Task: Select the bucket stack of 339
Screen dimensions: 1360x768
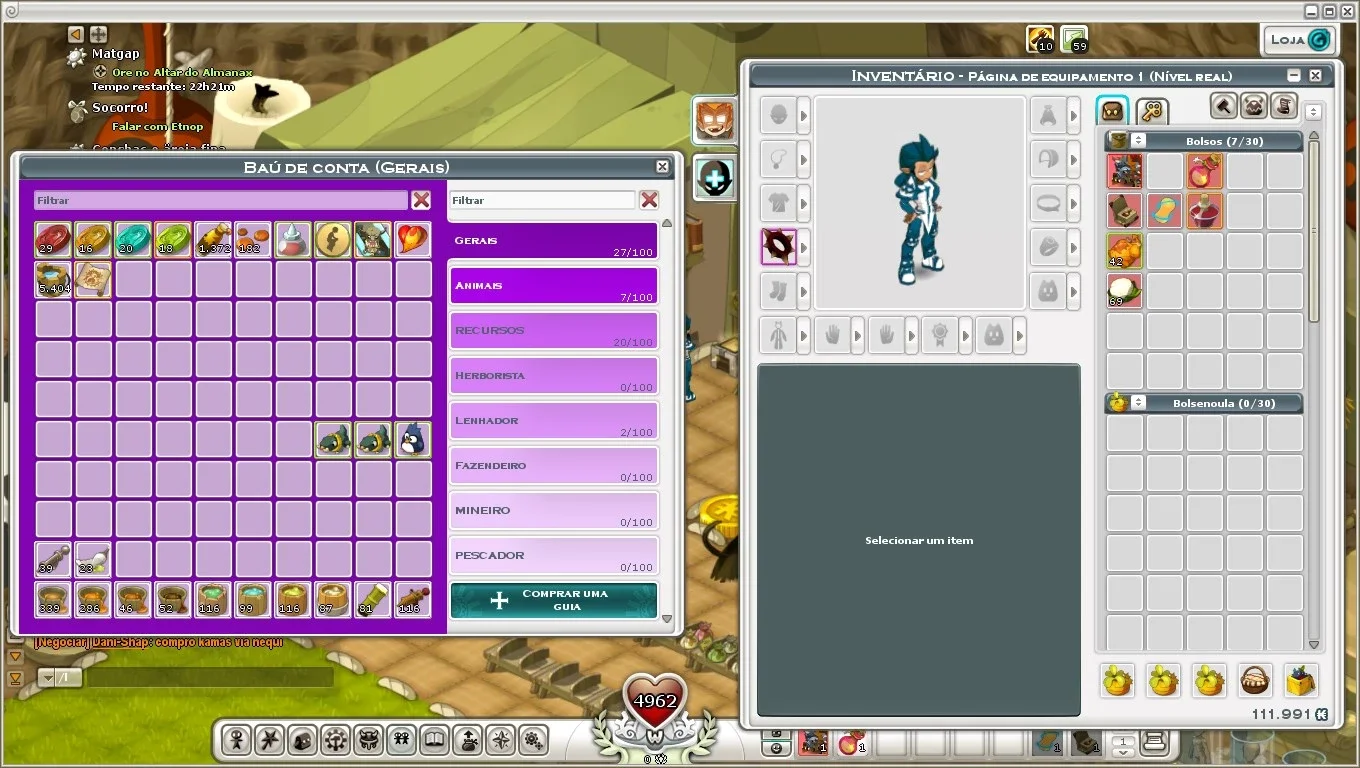Action: (x=53, y=600)
